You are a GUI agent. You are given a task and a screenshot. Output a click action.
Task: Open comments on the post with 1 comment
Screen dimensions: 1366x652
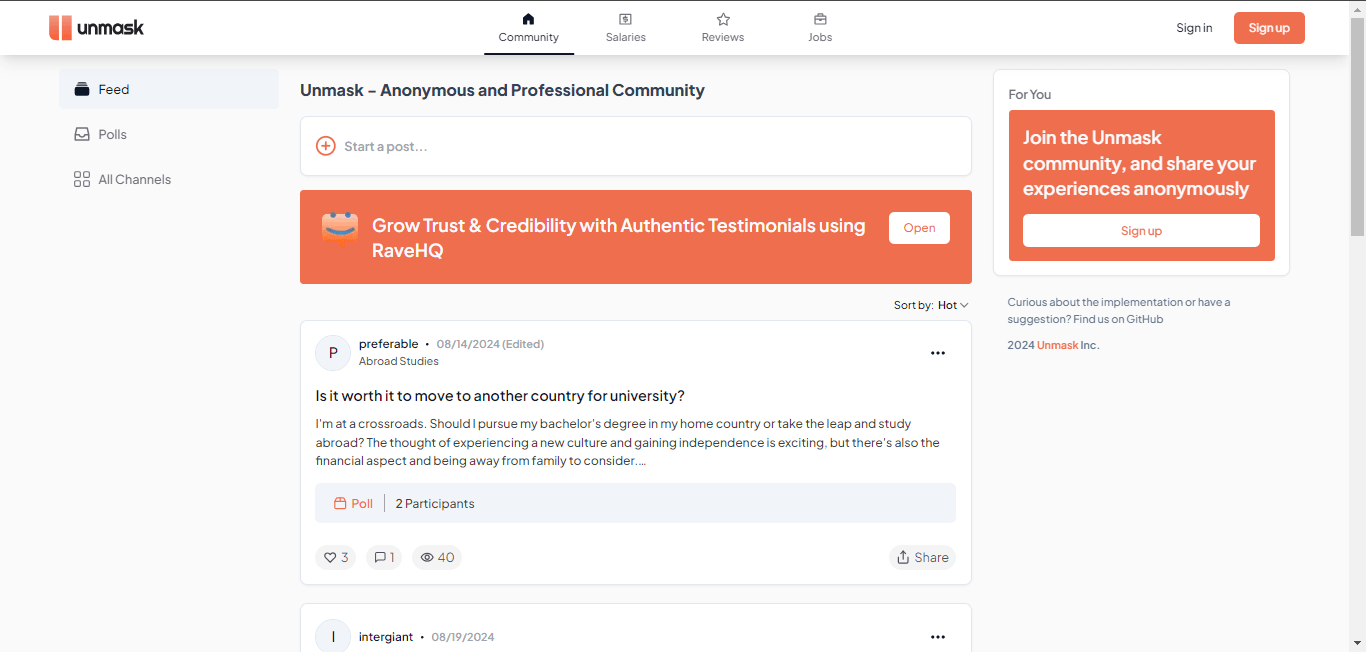(x=384, y=557)
